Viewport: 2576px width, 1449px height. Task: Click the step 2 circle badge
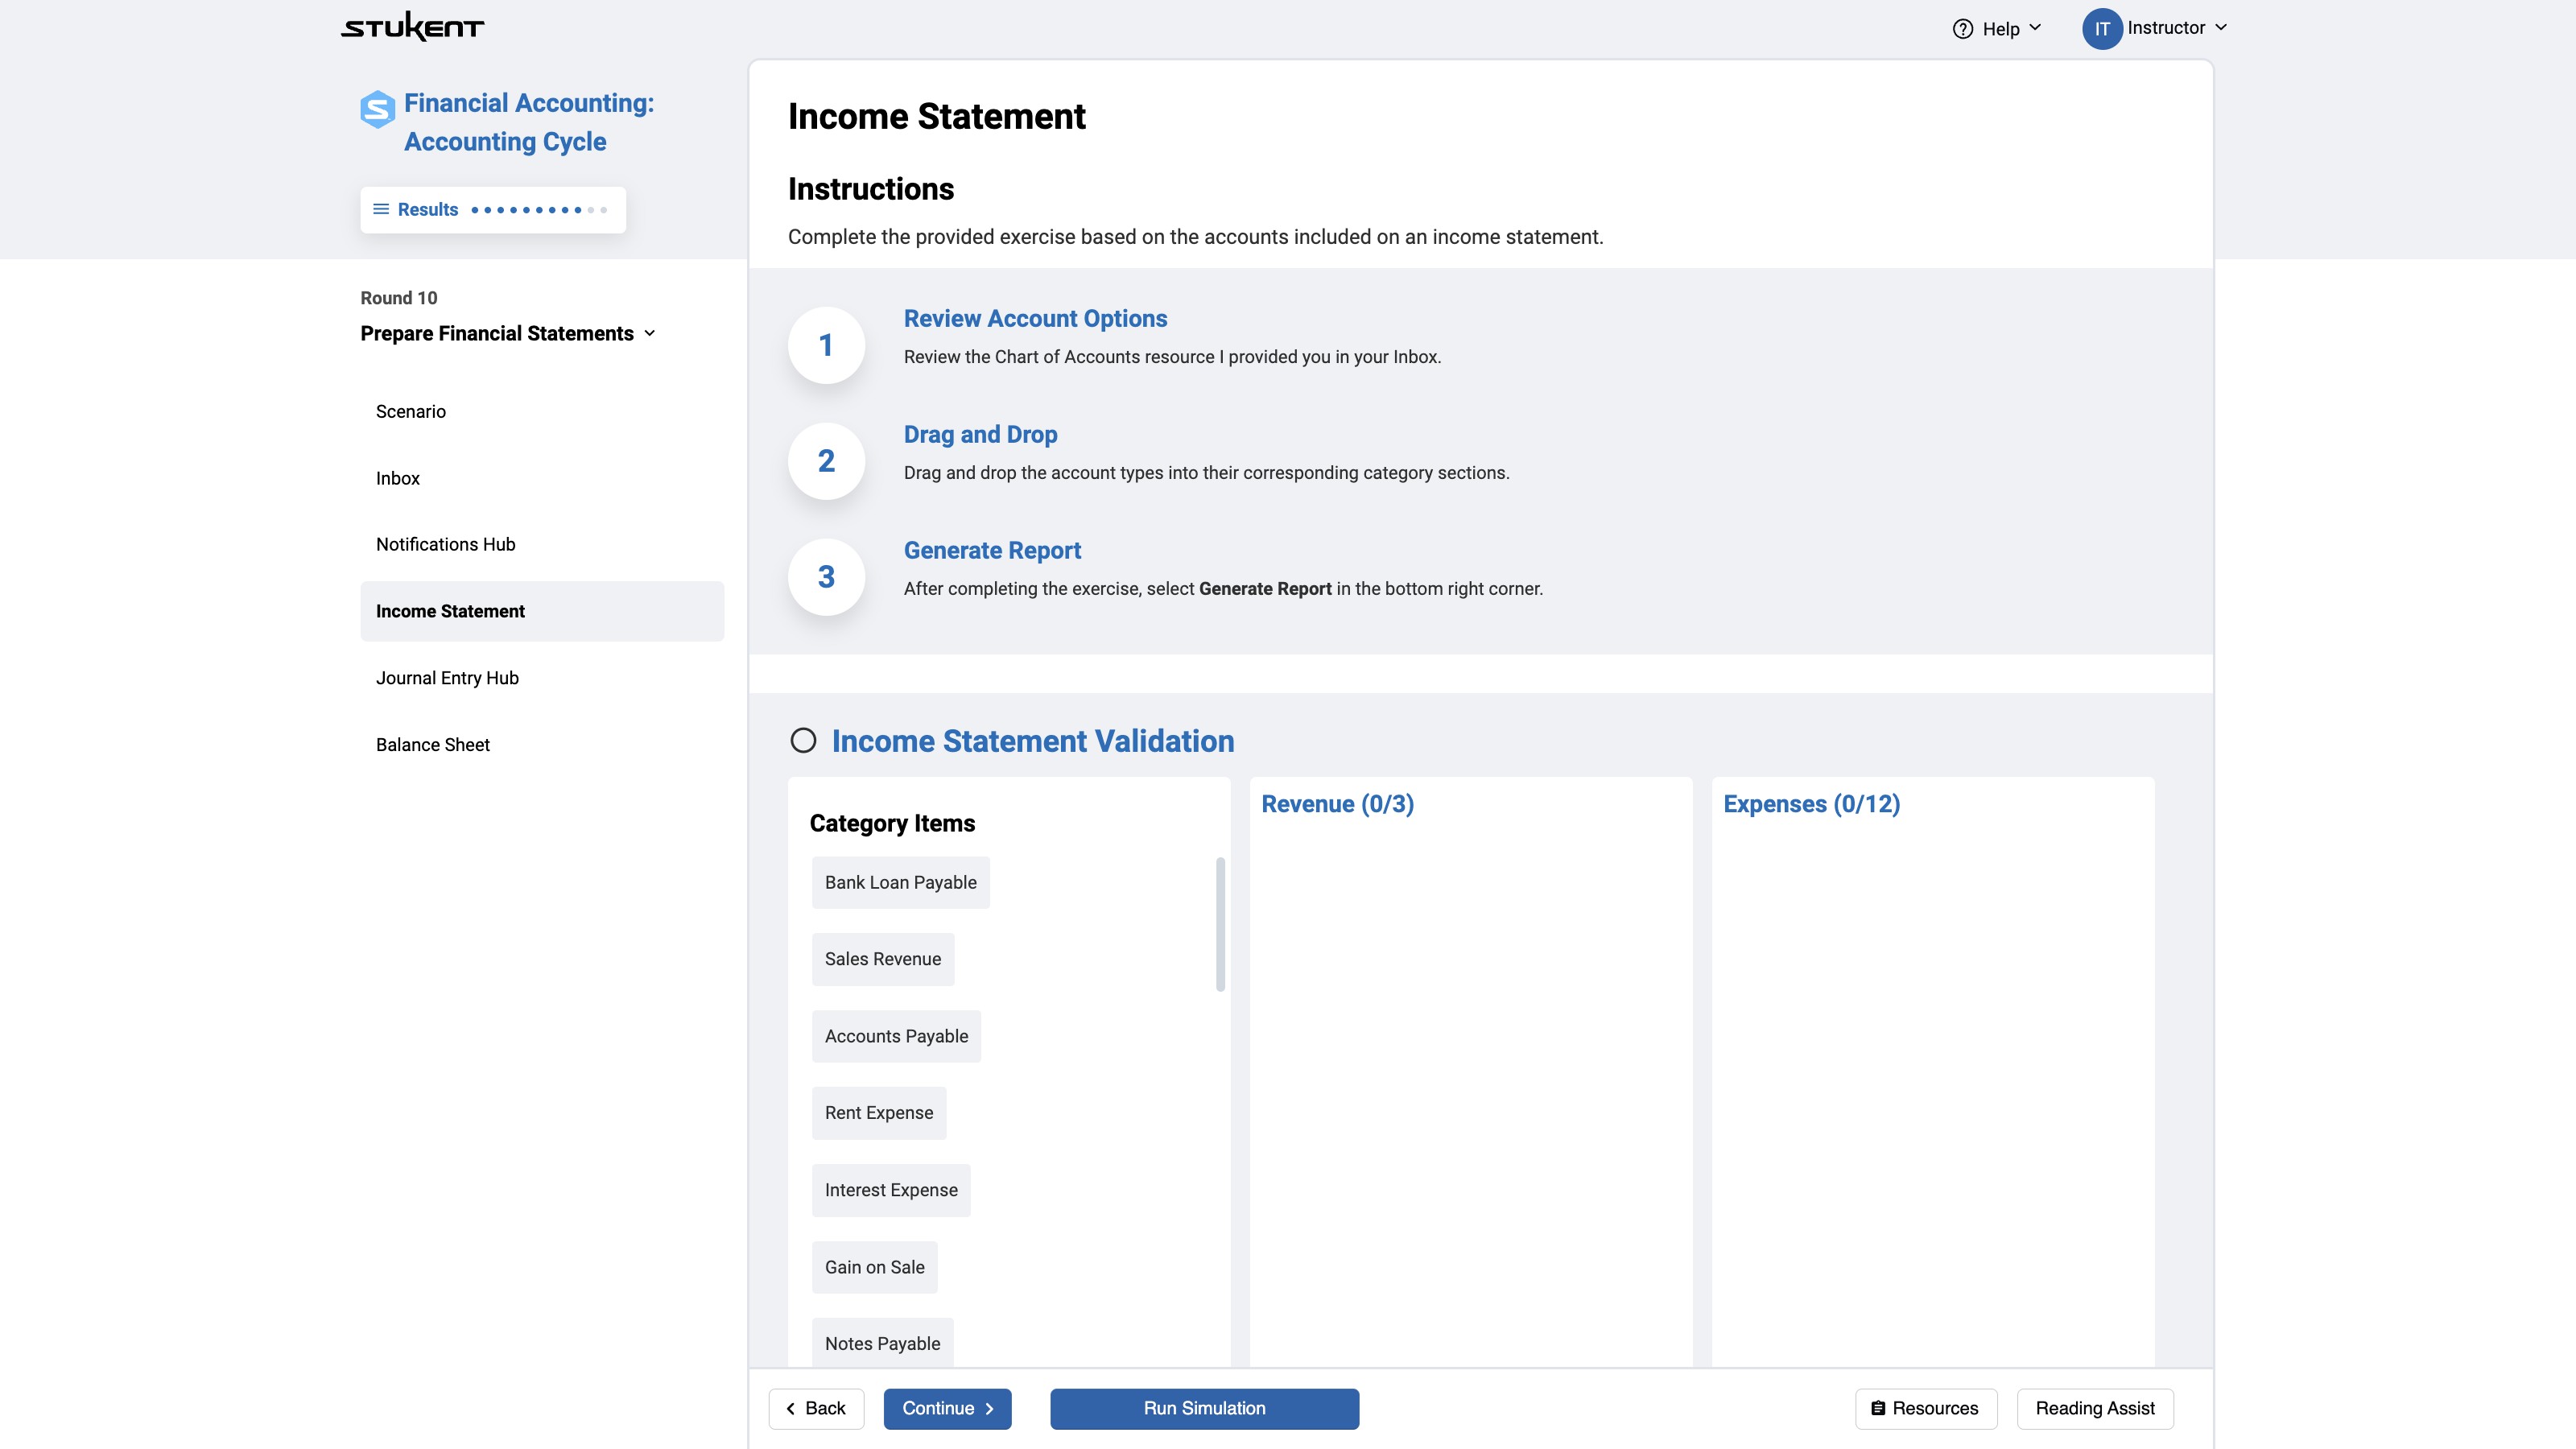[x=826, y=461]
